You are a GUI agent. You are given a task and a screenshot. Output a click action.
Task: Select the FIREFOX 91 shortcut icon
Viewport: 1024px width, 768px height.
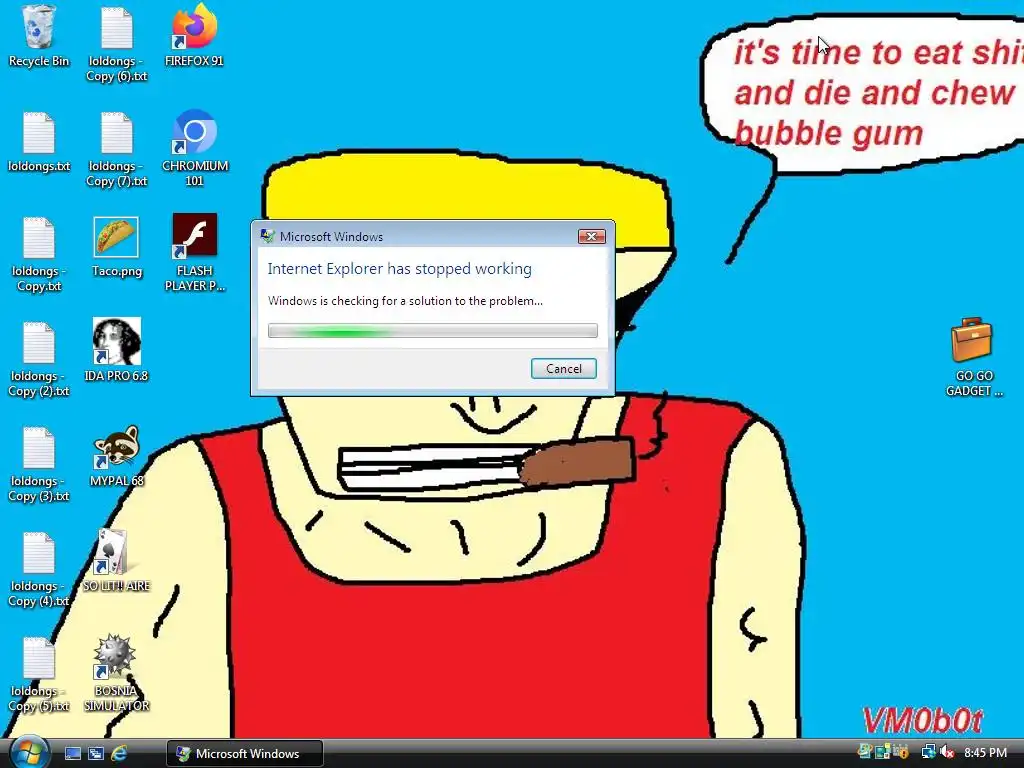194,36
